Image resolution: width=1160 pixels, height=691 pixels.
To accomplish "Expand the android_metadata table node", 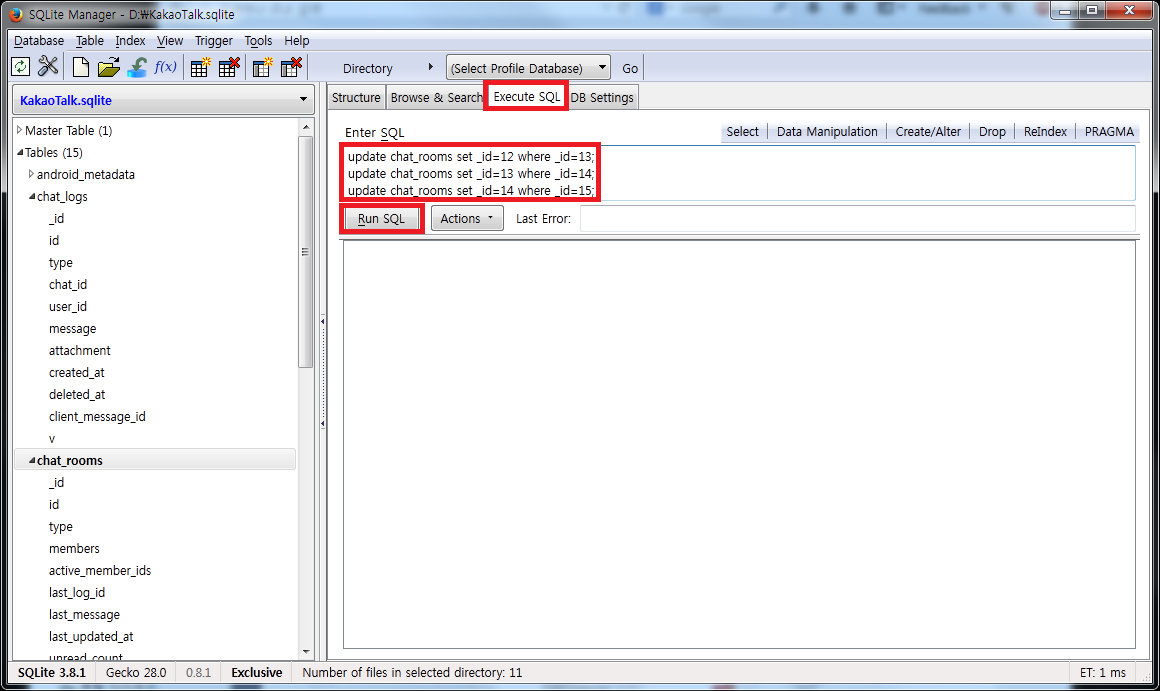I will click(31, 174).
